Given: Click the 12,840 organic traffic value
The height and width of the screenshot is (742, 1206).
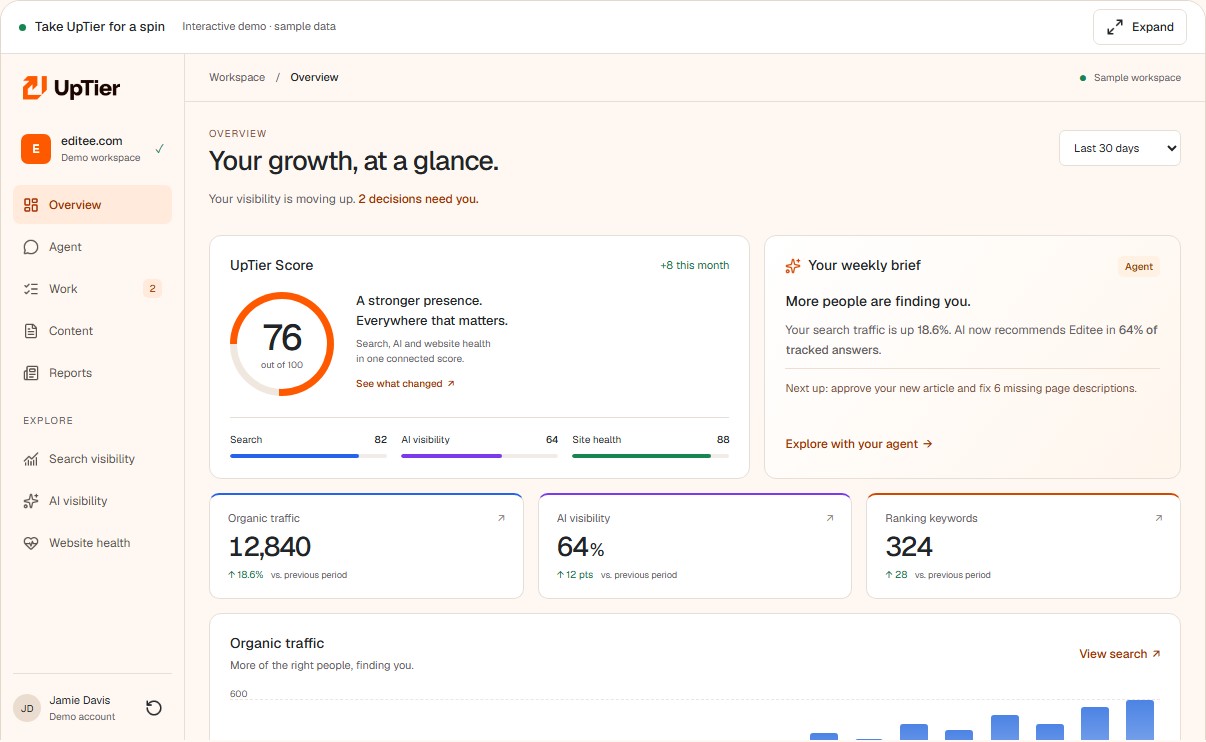Looking at the screenshot, I should [270, 547].
